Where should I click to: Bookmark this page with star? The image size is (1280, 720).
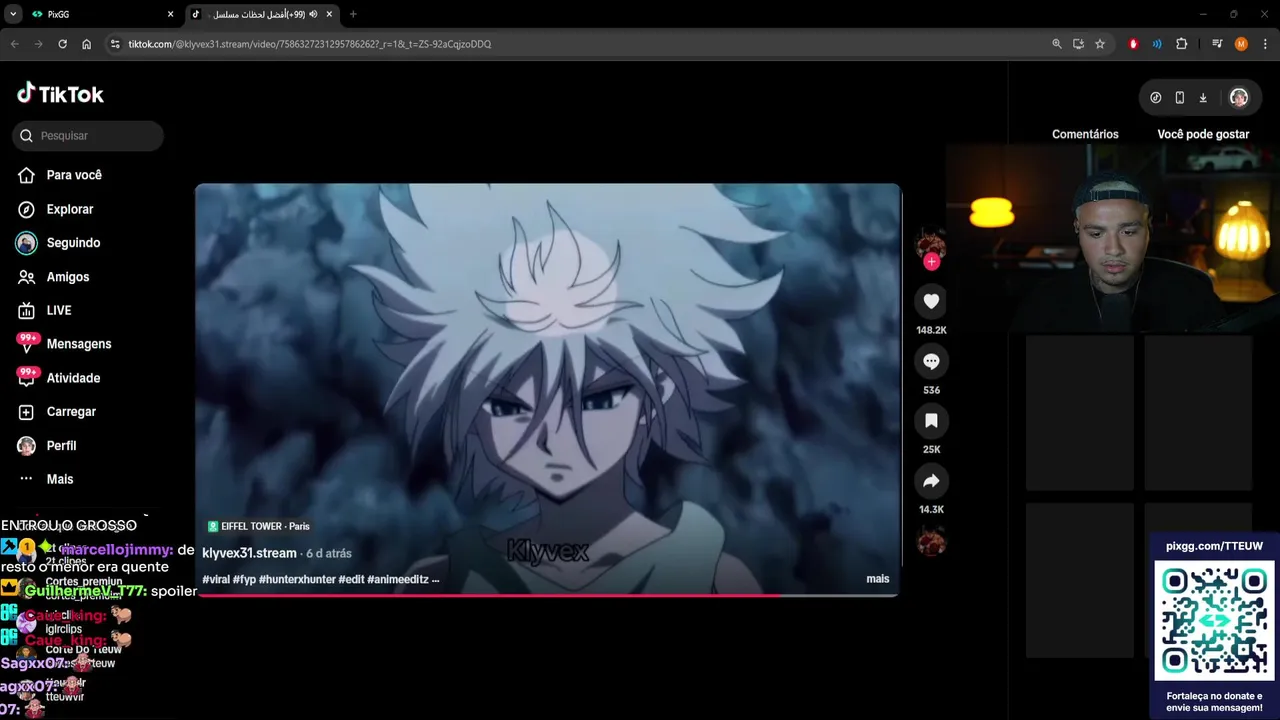click(1100, 44)
